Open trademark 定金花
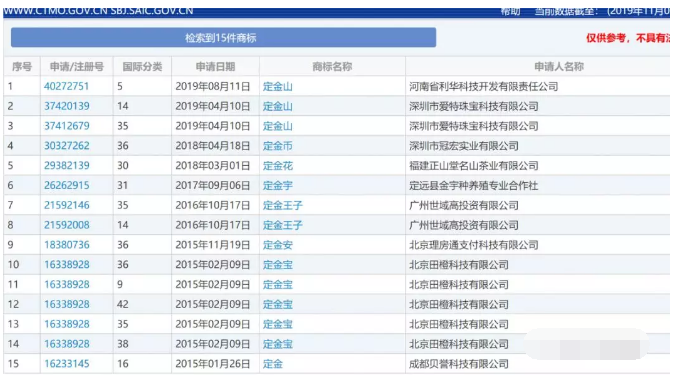Image resolution: width=675 pixels, height=388 pixels. click(278, 165)
